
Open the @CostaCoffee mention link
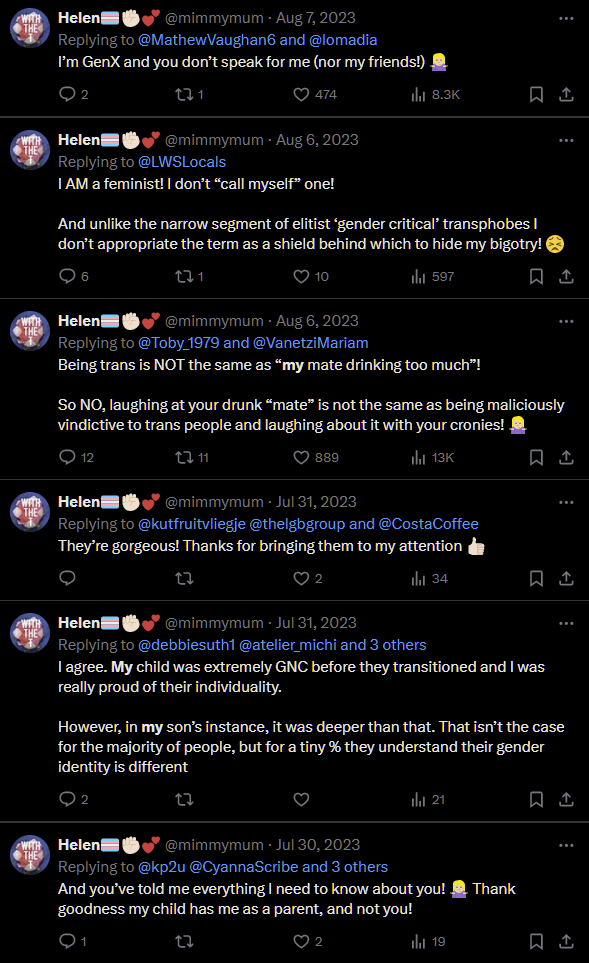click(x=428, y=524)
